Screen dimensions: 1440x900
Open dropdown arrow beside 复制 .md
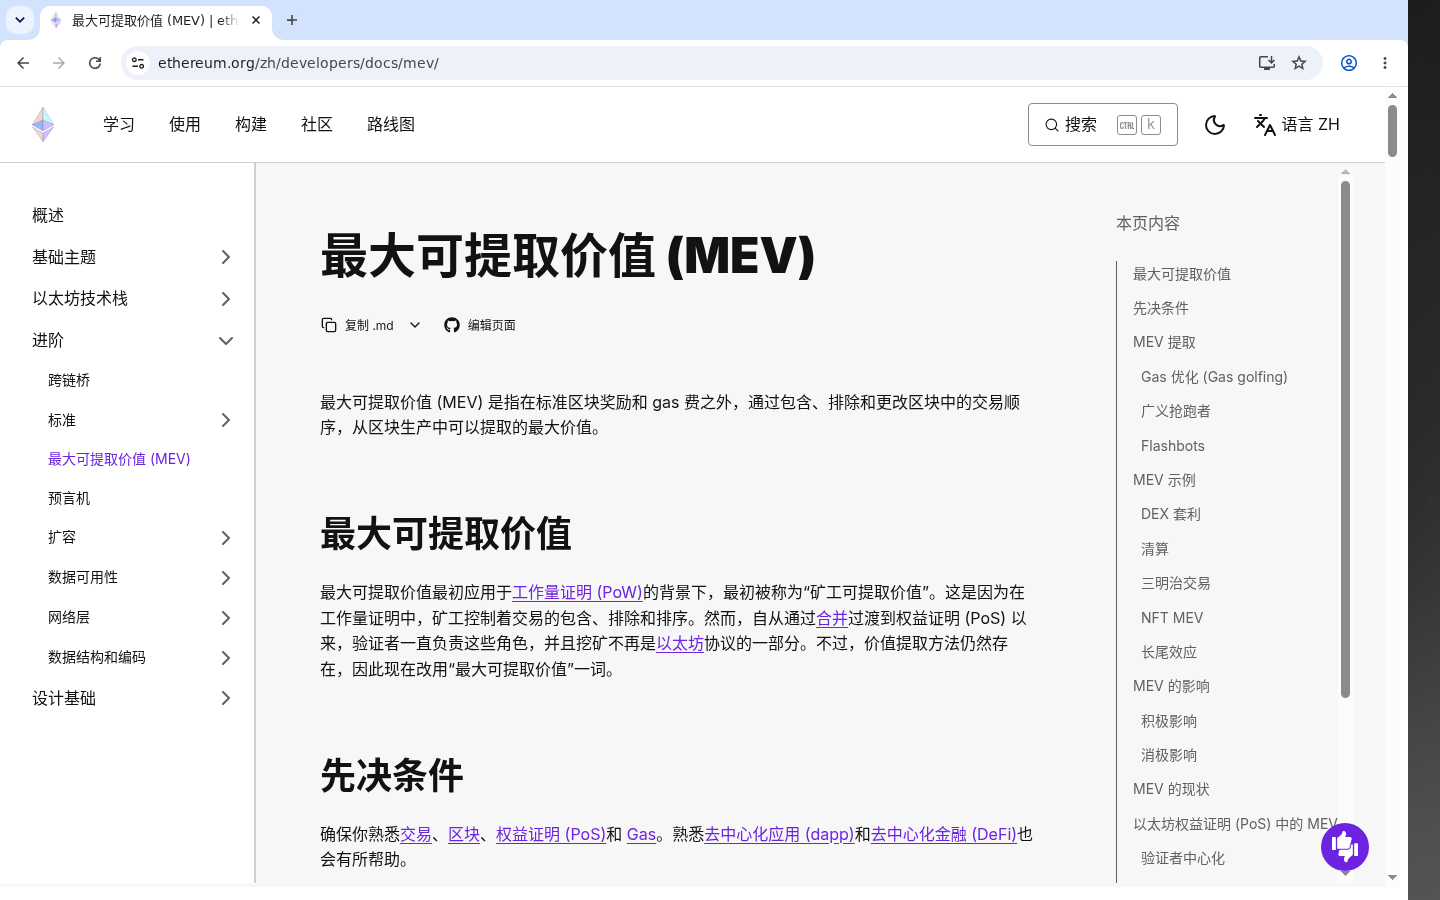click(x=415, y=325)
